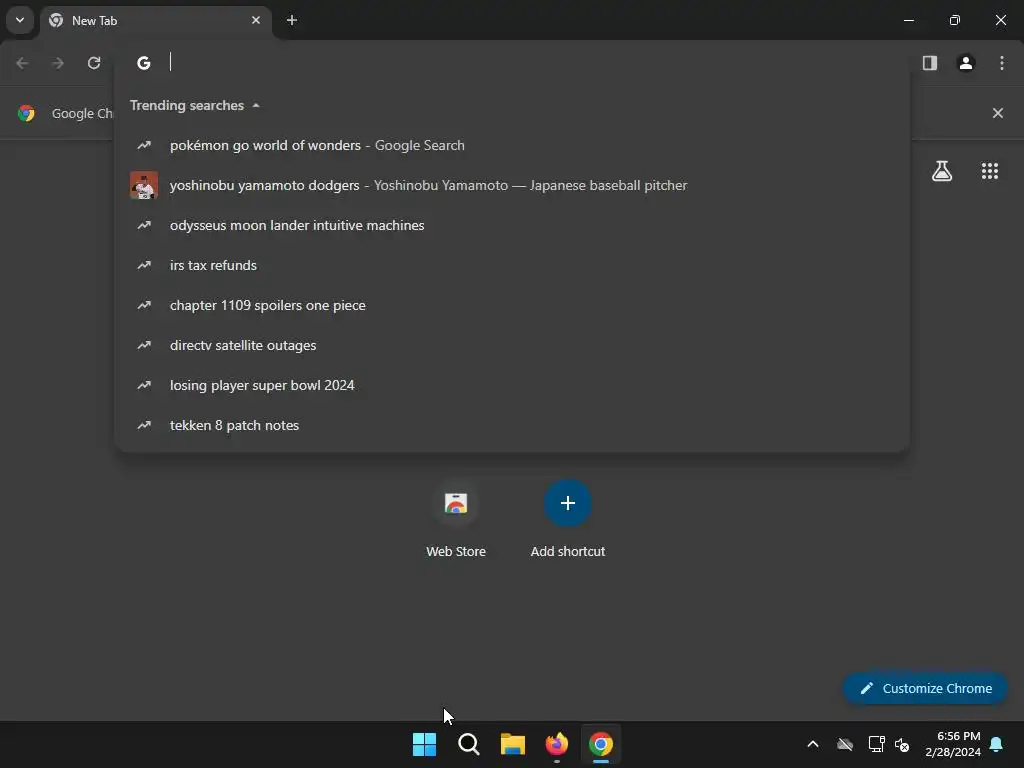
Task: Open the notification bell icon
Action: (997, 744)
